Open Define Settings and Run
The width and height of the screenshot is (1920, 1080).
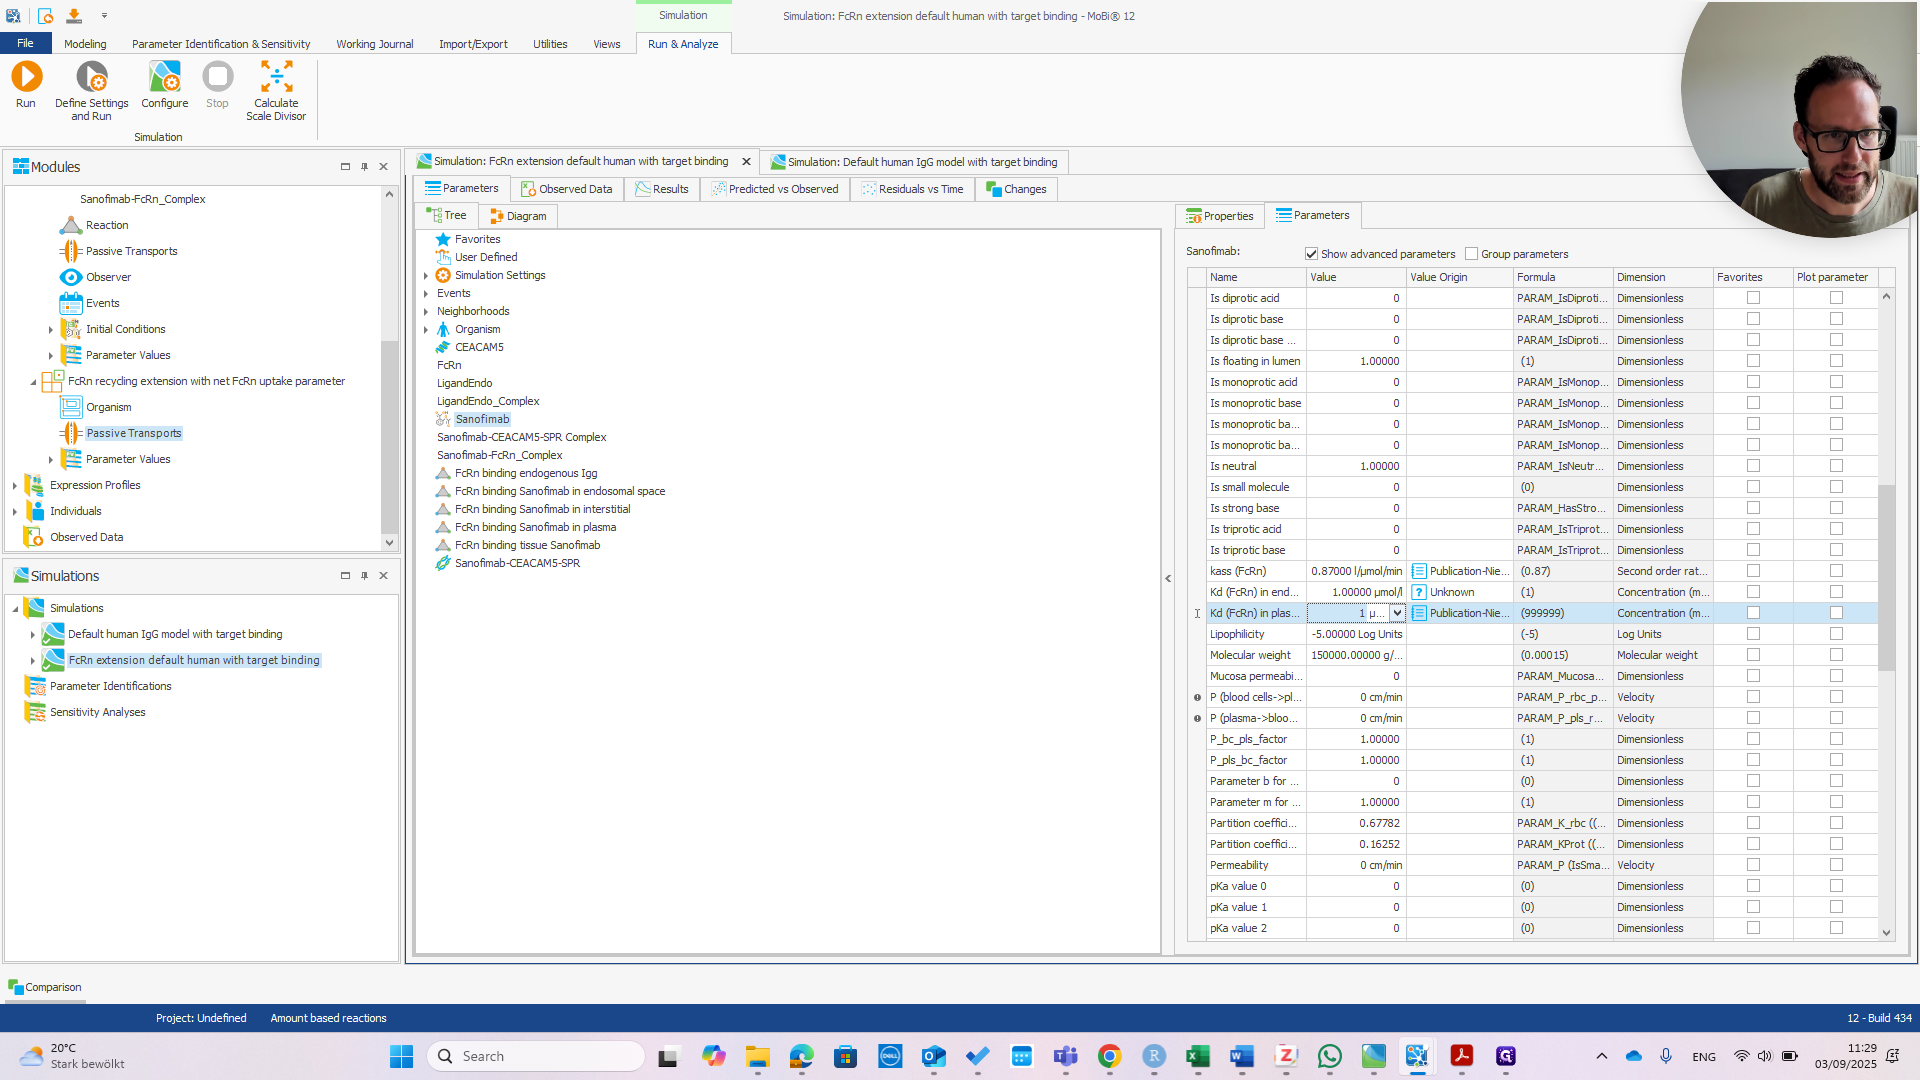91,77
